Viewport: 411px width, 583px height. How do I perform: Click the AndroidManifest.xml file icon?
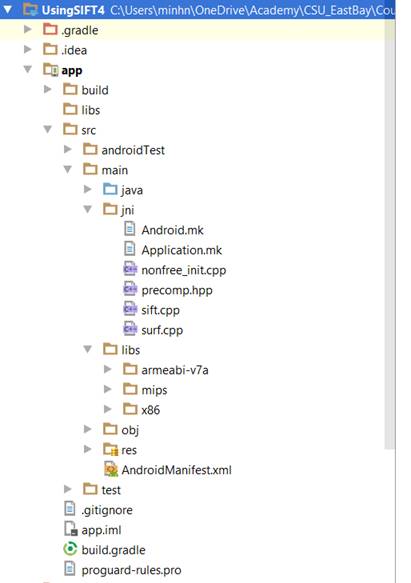click(x=111, y=470)
